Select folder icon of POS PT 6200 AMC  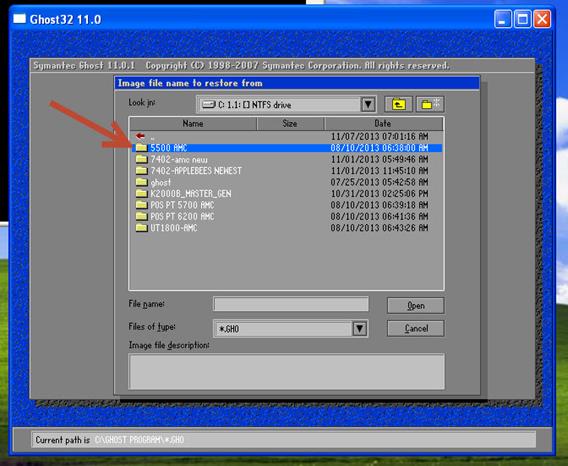(141, 216)
